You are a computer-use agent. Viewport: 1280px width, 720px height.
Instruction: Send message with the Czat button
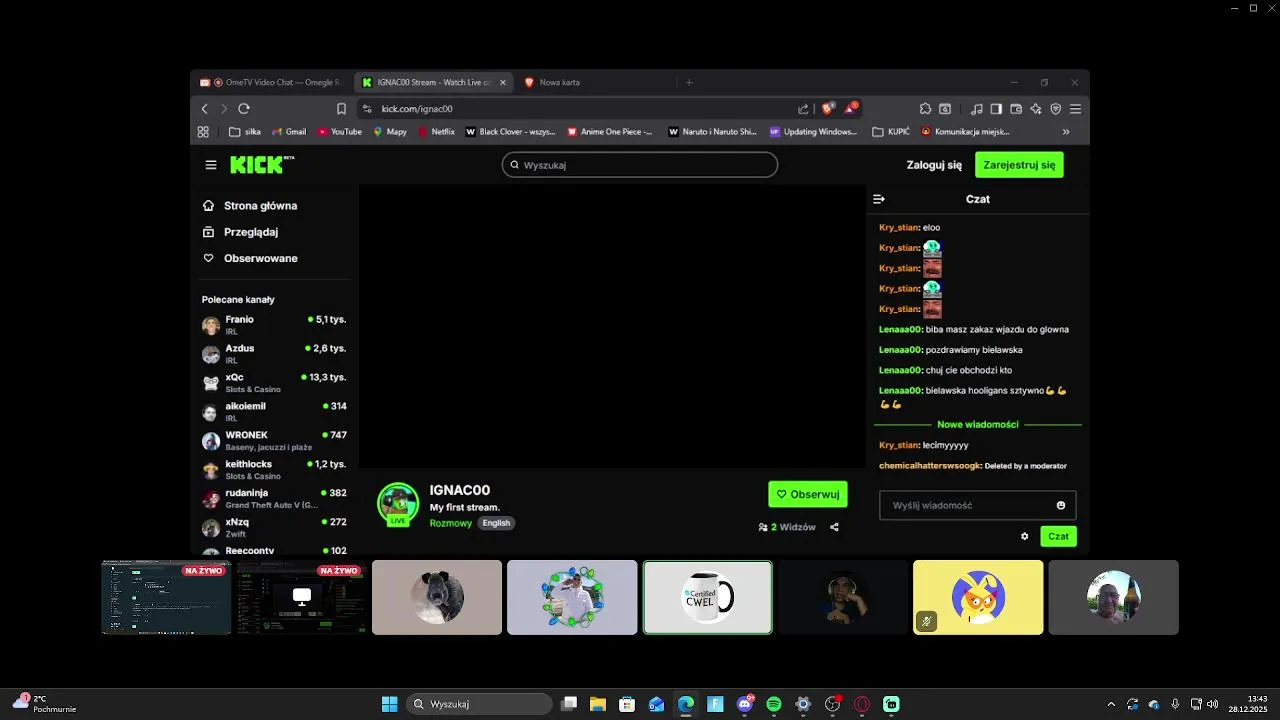pyautogui.click(x=1058, y=536)
